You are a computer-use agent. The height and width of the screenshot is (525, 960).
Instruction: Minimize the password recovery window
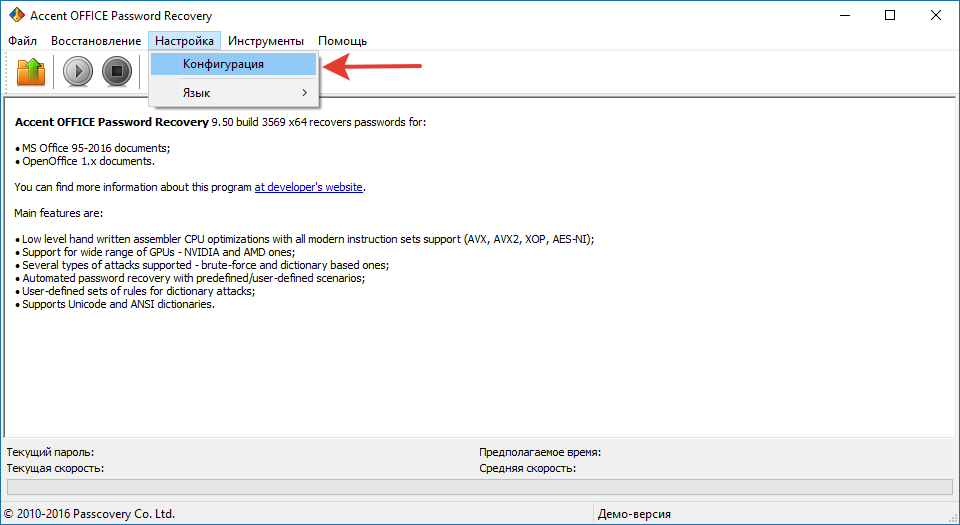click(x=843, y=16)
